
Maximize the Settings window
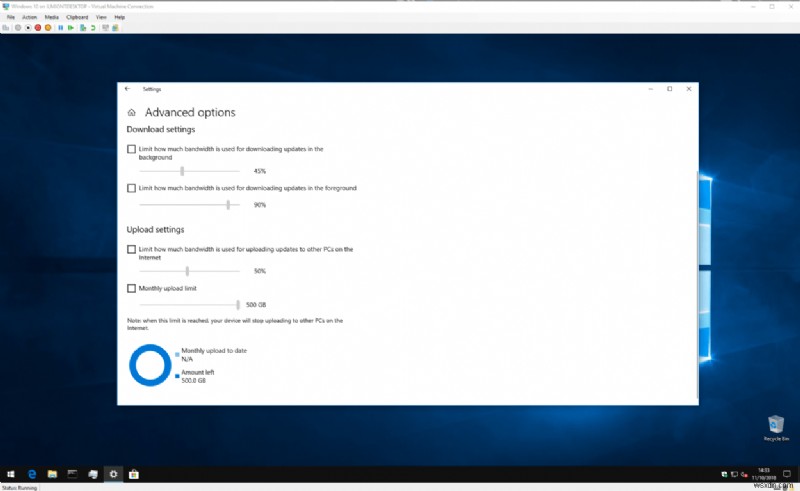669,89
